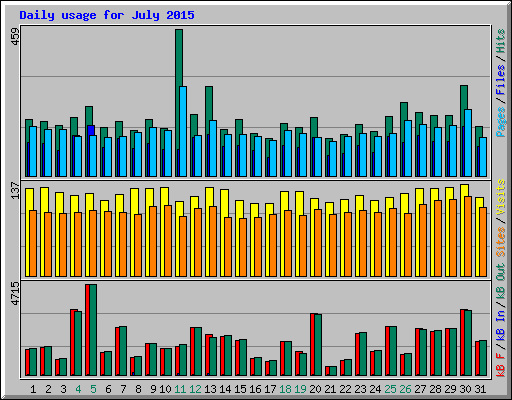
Task: Select the orange Sites bar for day 15
Action: pos(243,247)
